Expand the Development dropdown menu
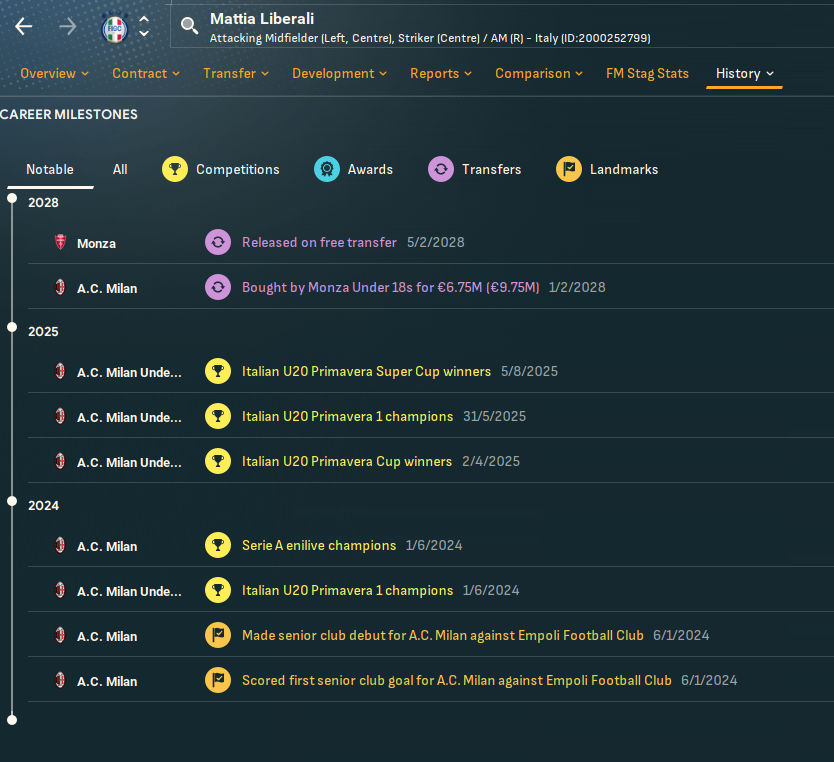This screenshot has height=762, width=834. click(340, 73)
